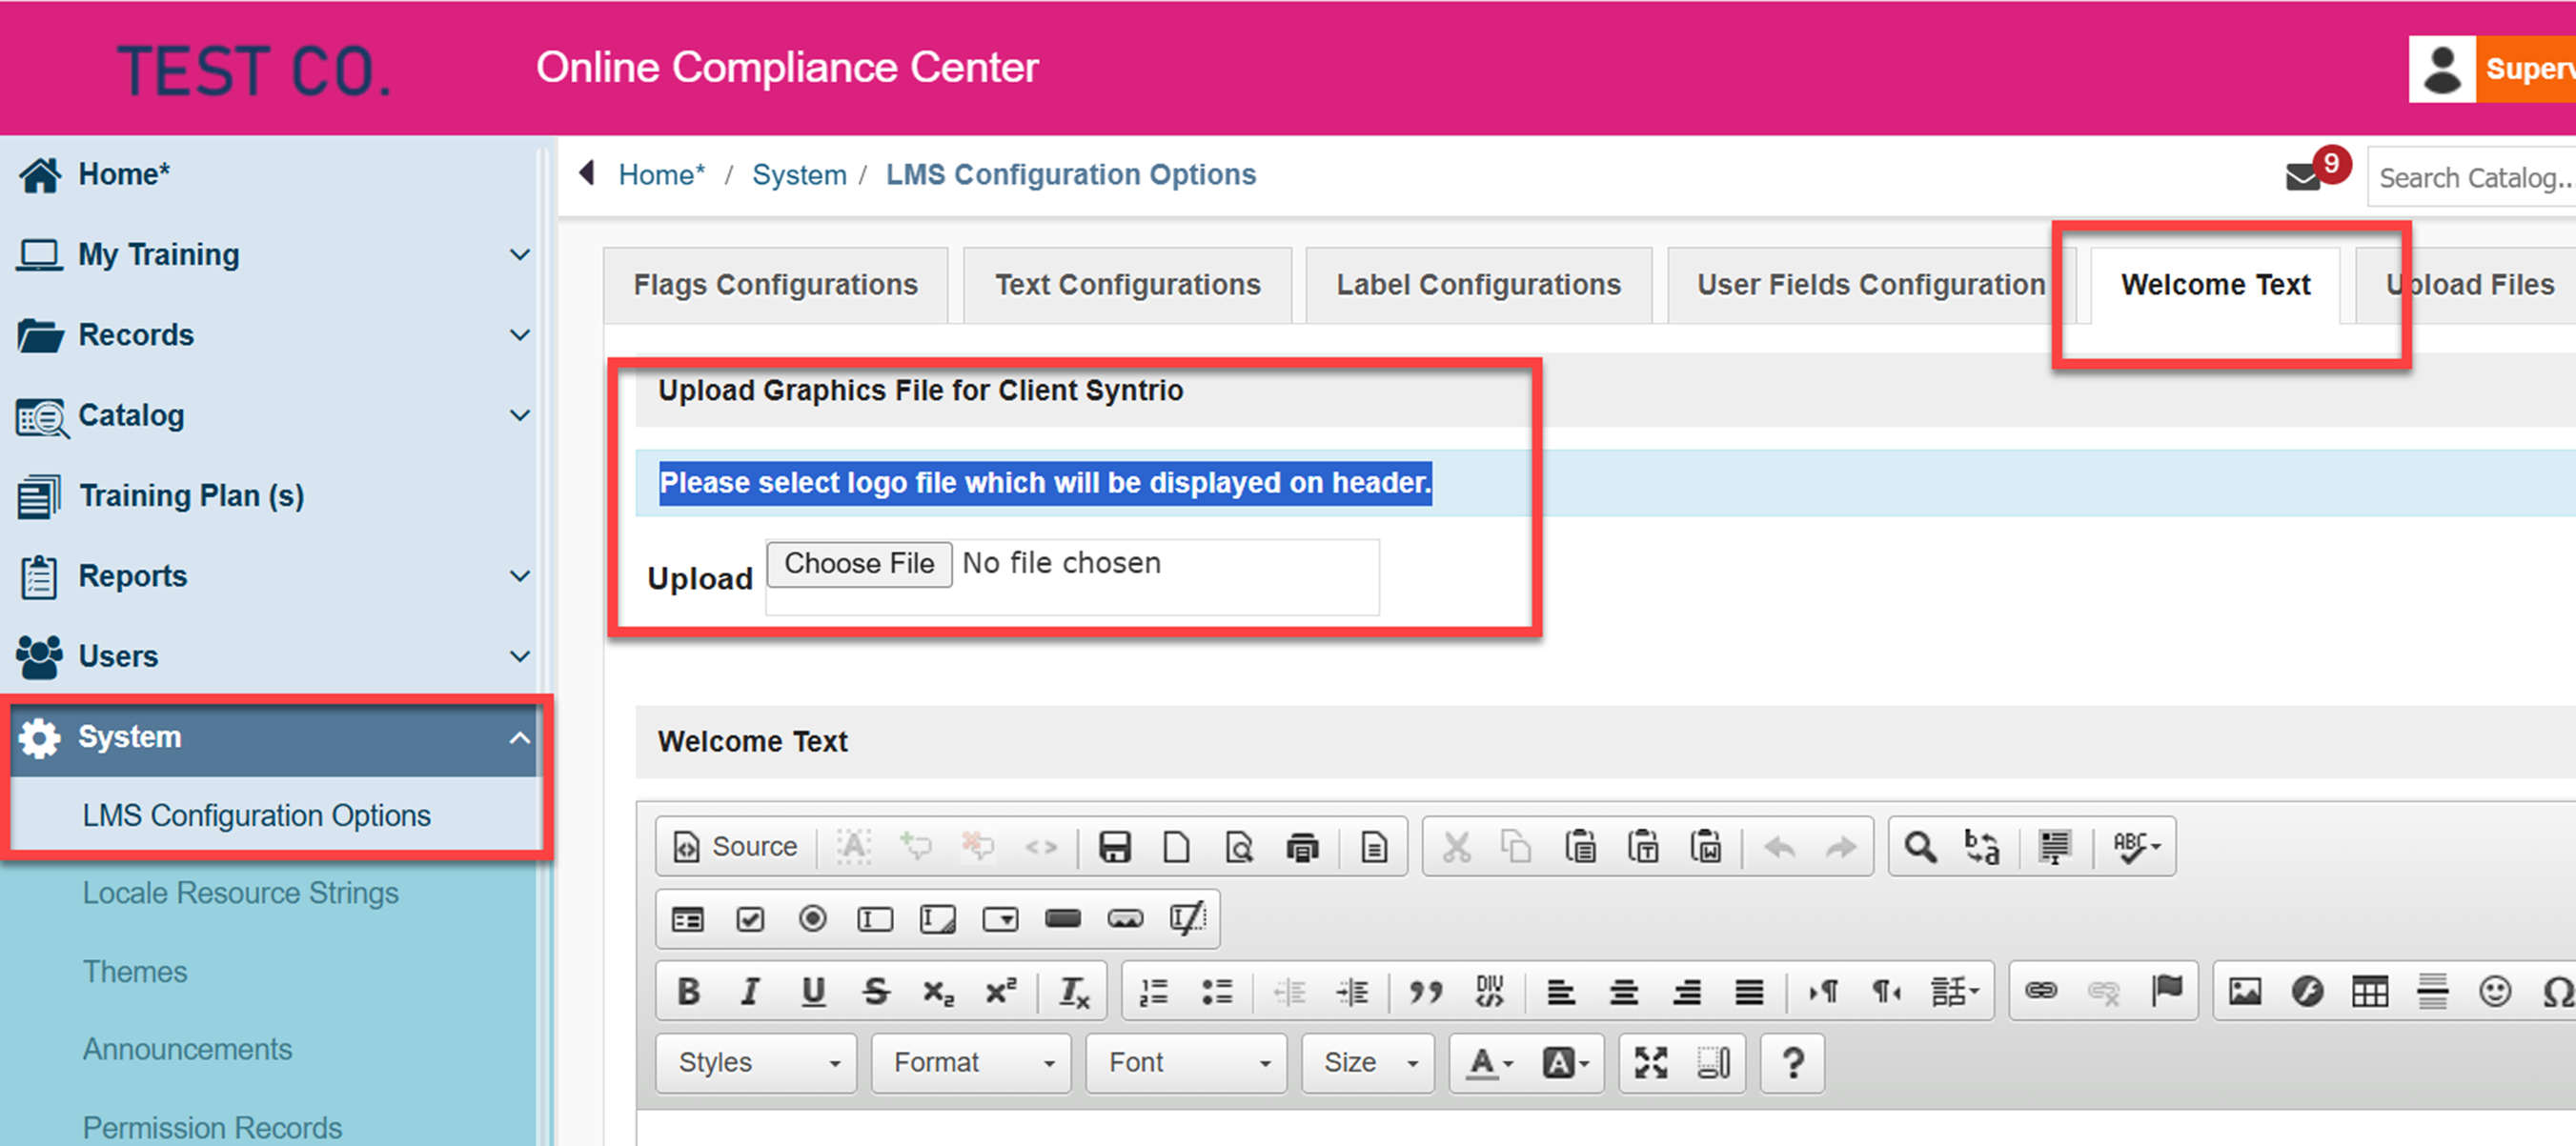2576x1146 pixels.
Task: Click Choose File upload button
Action: click(859, 564)
